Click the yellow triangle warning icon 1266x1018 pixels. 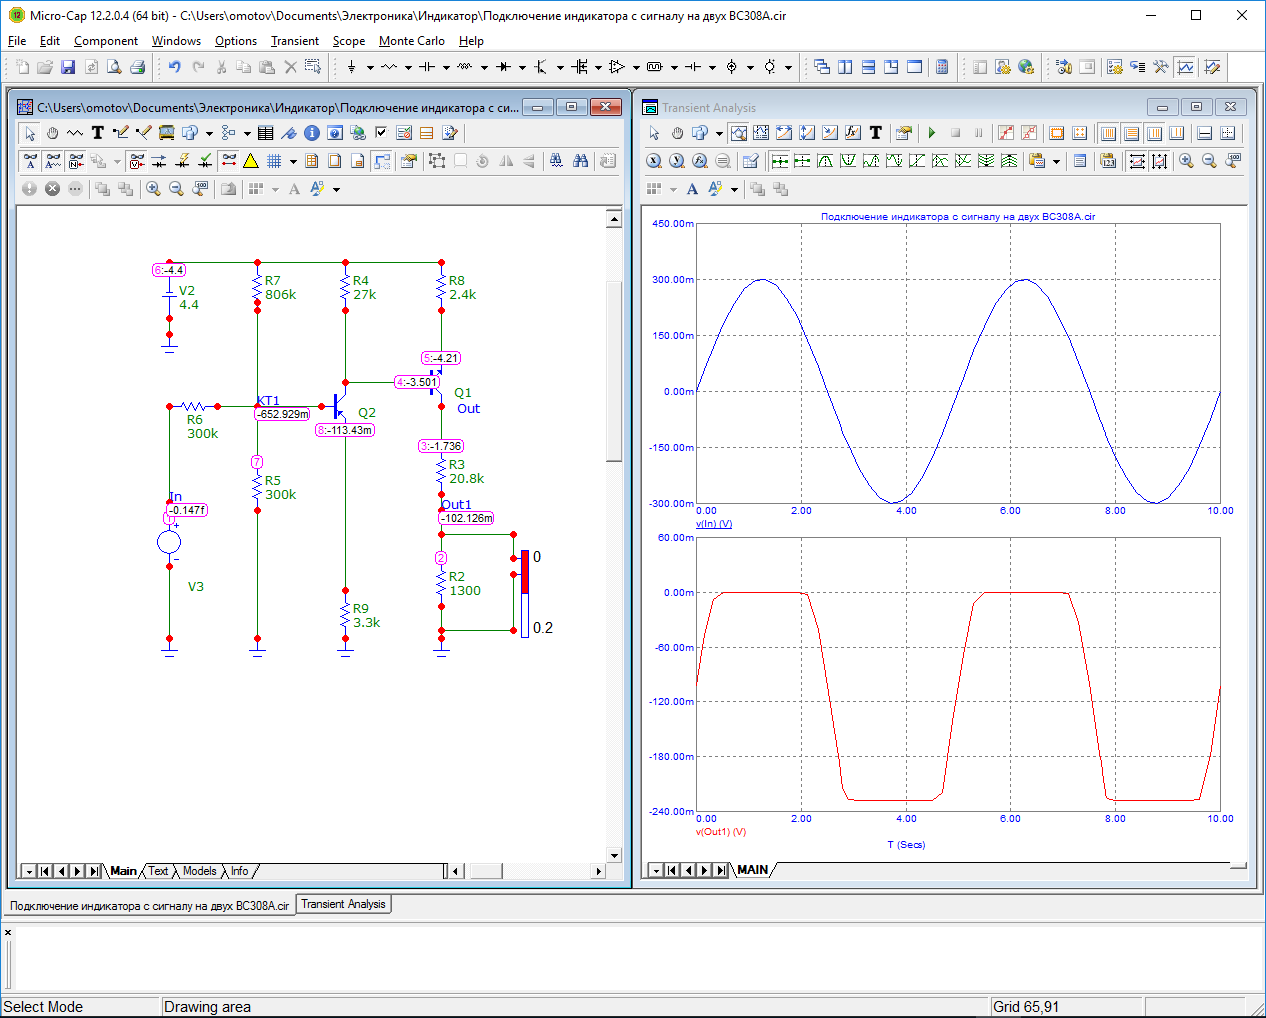point(251,161)
